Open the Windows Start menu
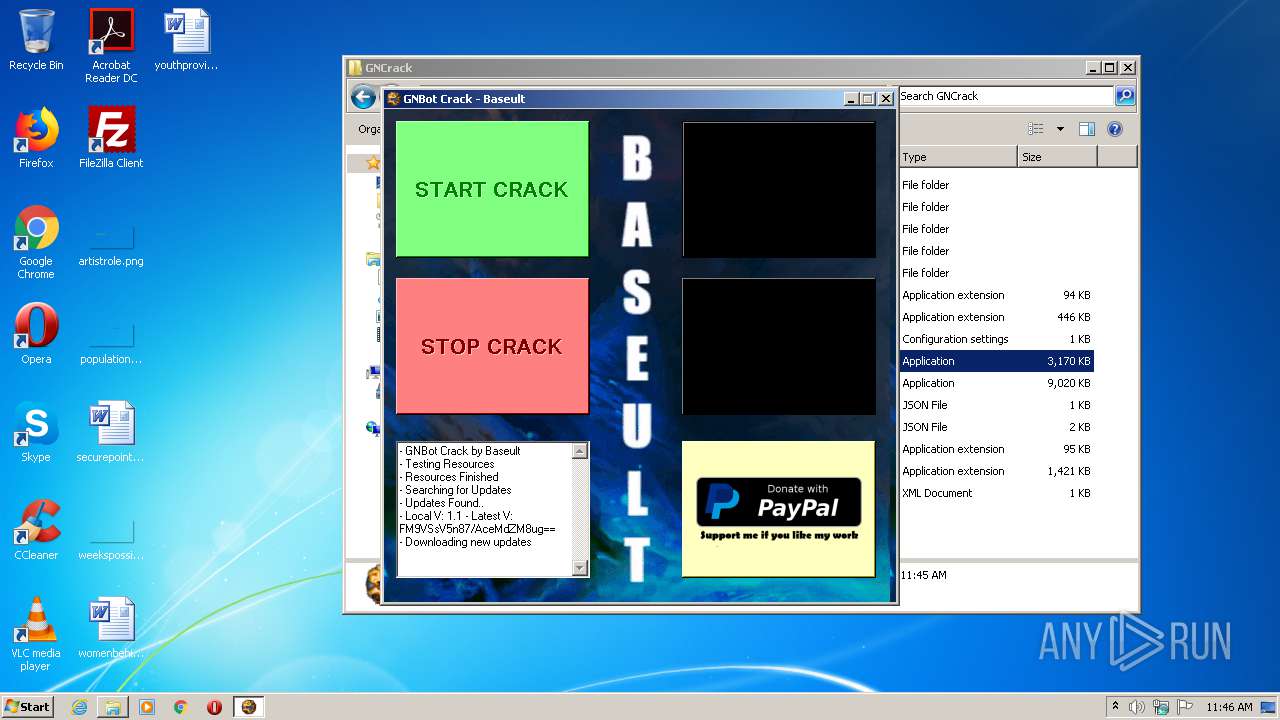Viewport: 1280px width, 720px height. click(28, 706)
